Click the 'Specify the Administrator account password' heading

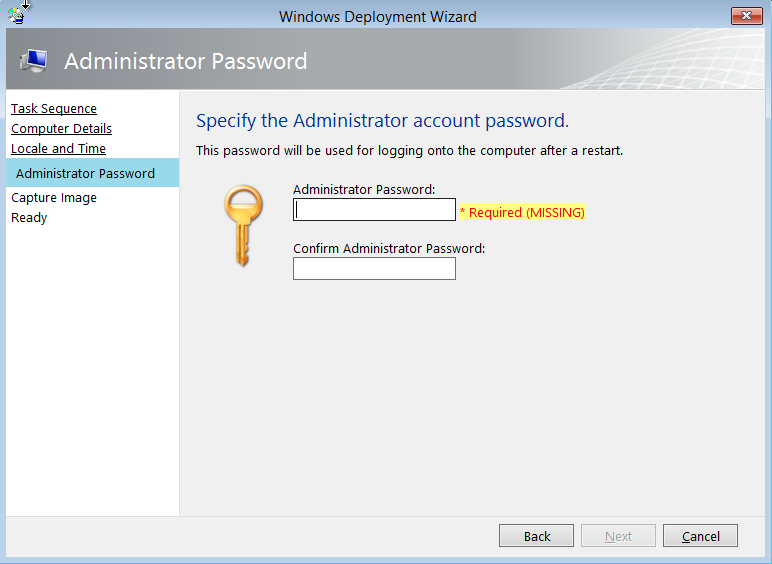(382, 121)
